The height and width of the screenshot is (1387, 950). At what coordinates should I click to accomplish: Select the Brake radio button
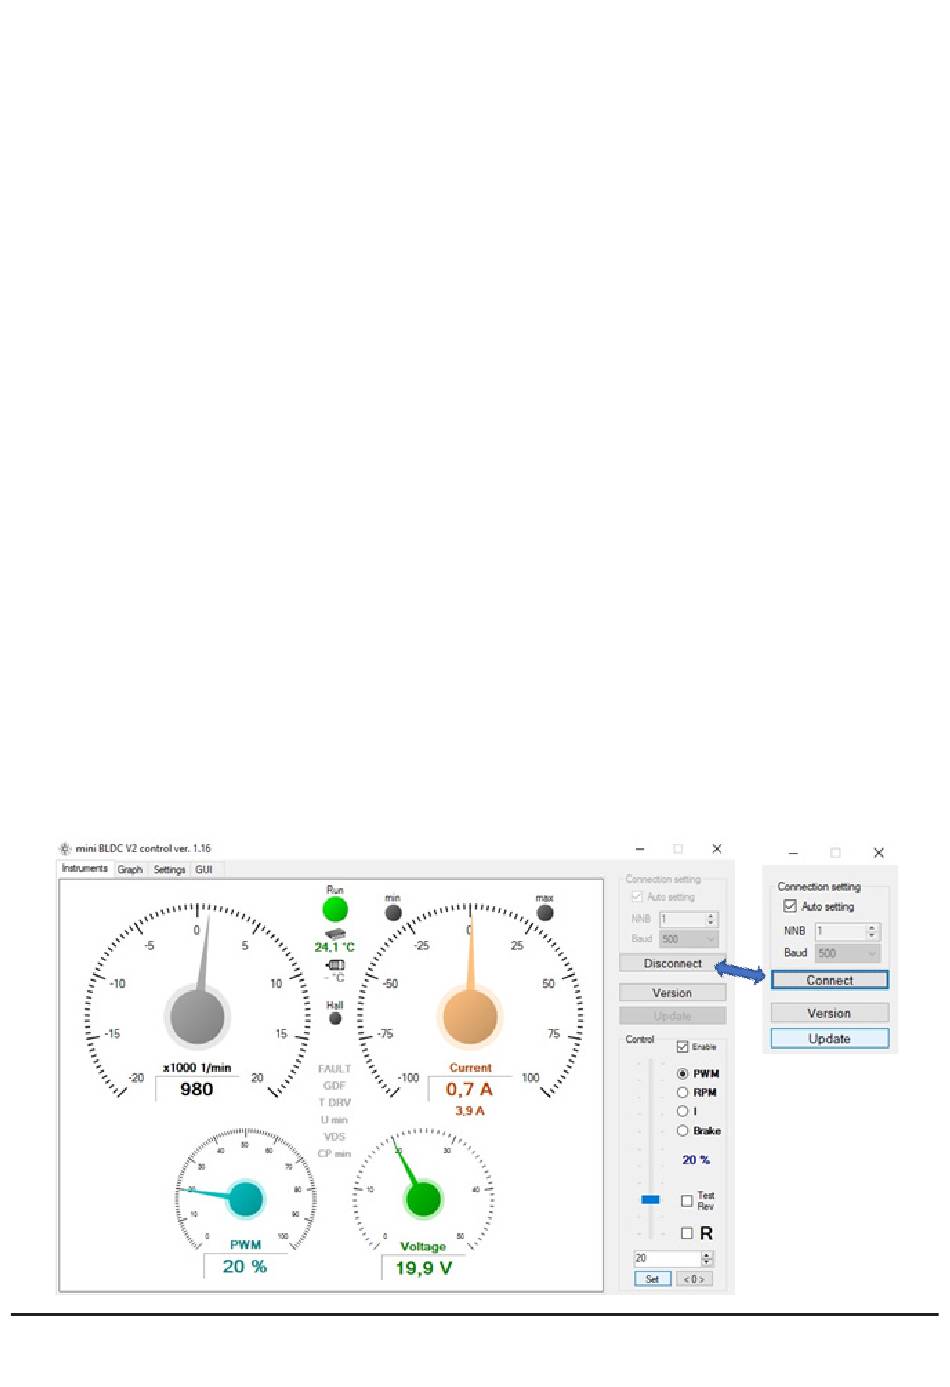[x=683, y=1131]
